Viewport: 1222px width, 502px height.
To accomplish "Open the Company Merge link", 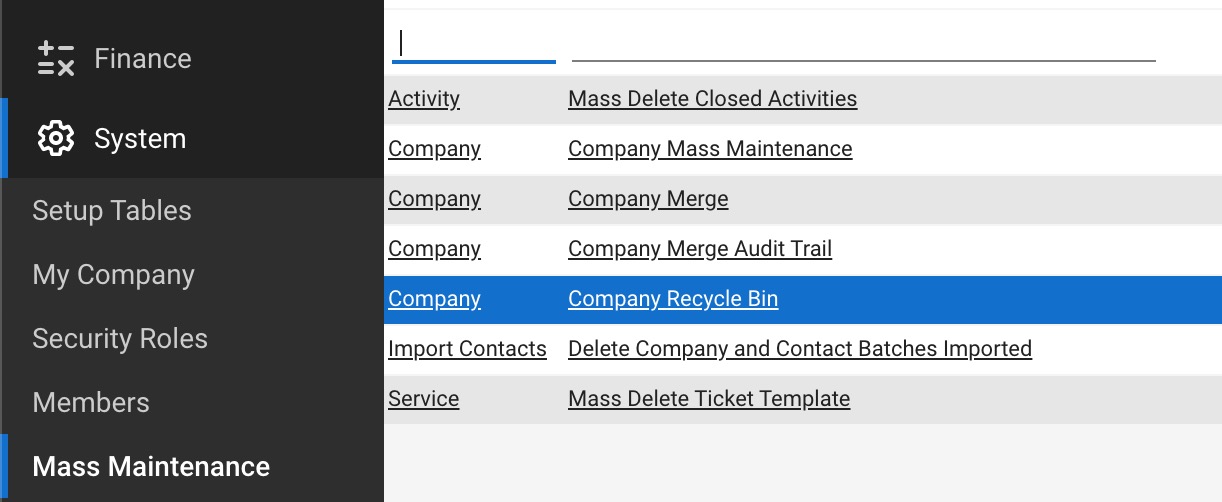I will pos(648,199).
